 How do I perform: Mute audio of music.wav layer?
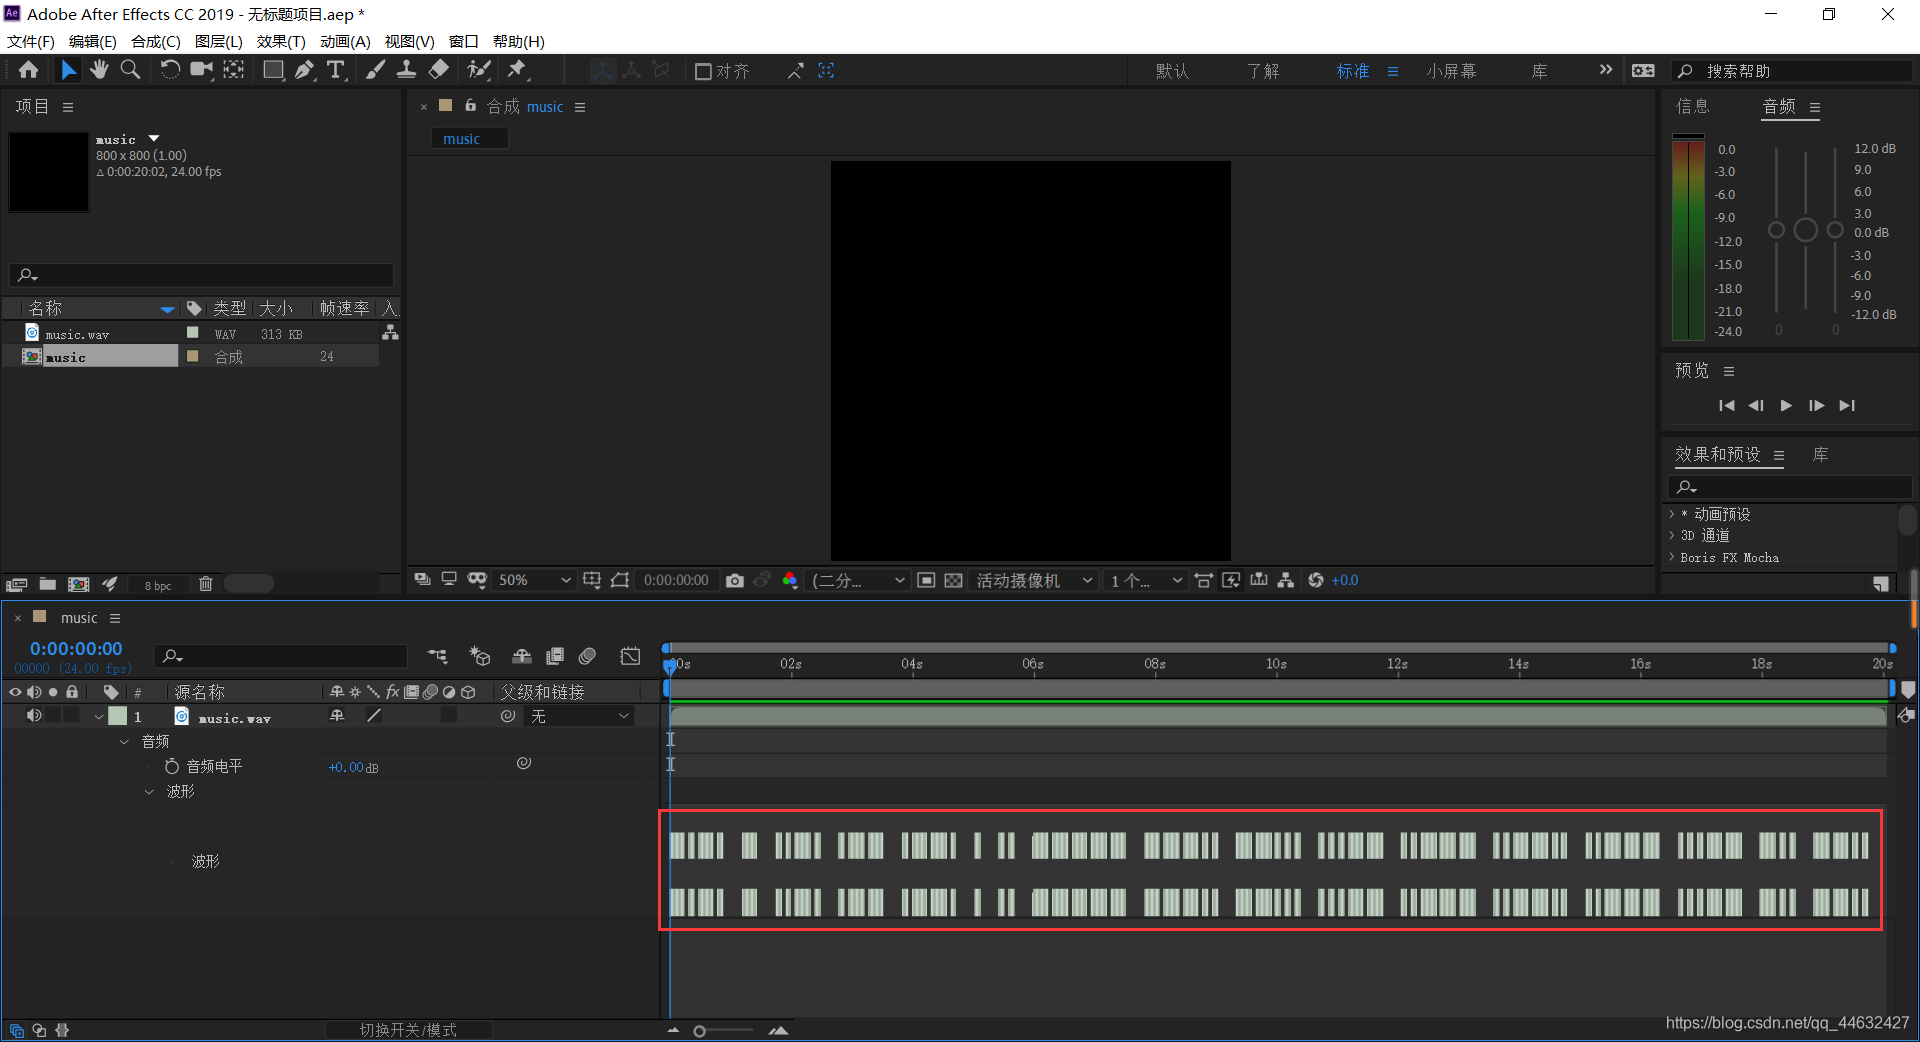[34, 716]
